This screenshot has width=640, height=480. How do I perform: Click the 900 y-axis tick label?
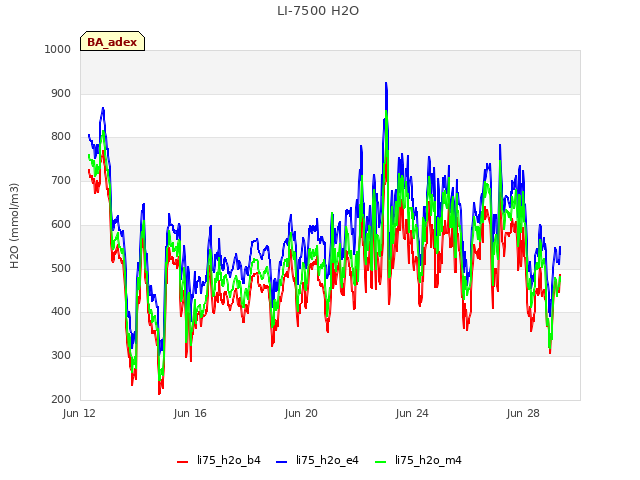coord(61,93)
